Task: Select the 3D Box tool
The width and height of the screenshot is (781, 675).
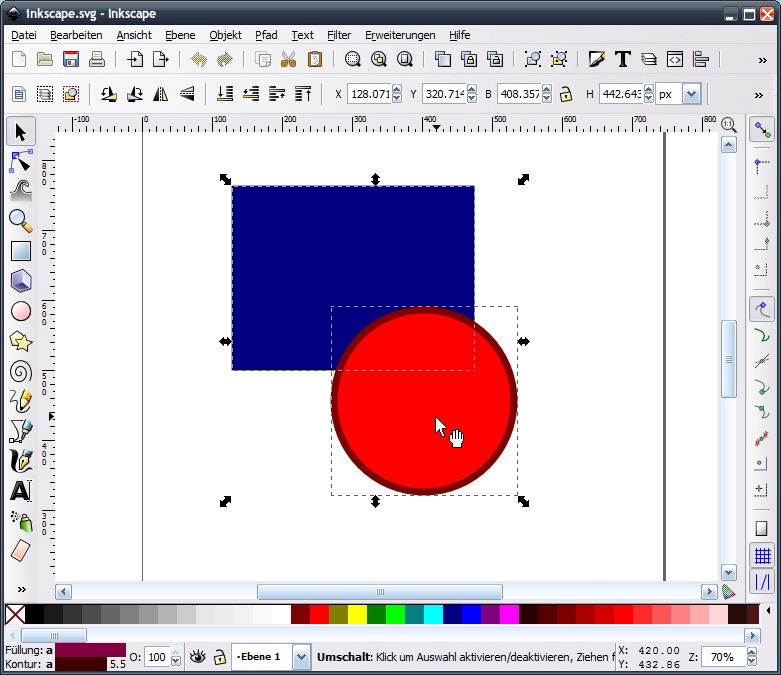Action: tap(20, 280)
